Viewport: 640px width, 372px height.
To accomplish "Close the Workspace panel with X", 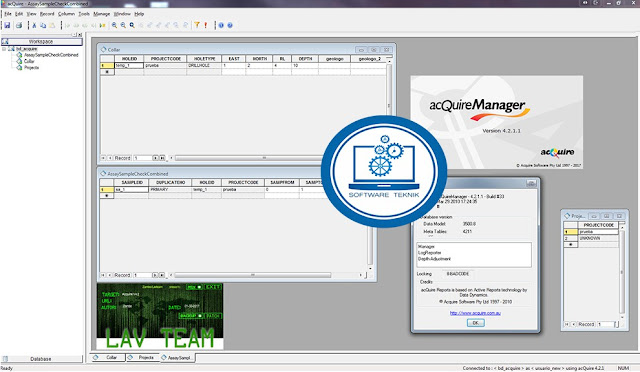I will coord(80,35).
